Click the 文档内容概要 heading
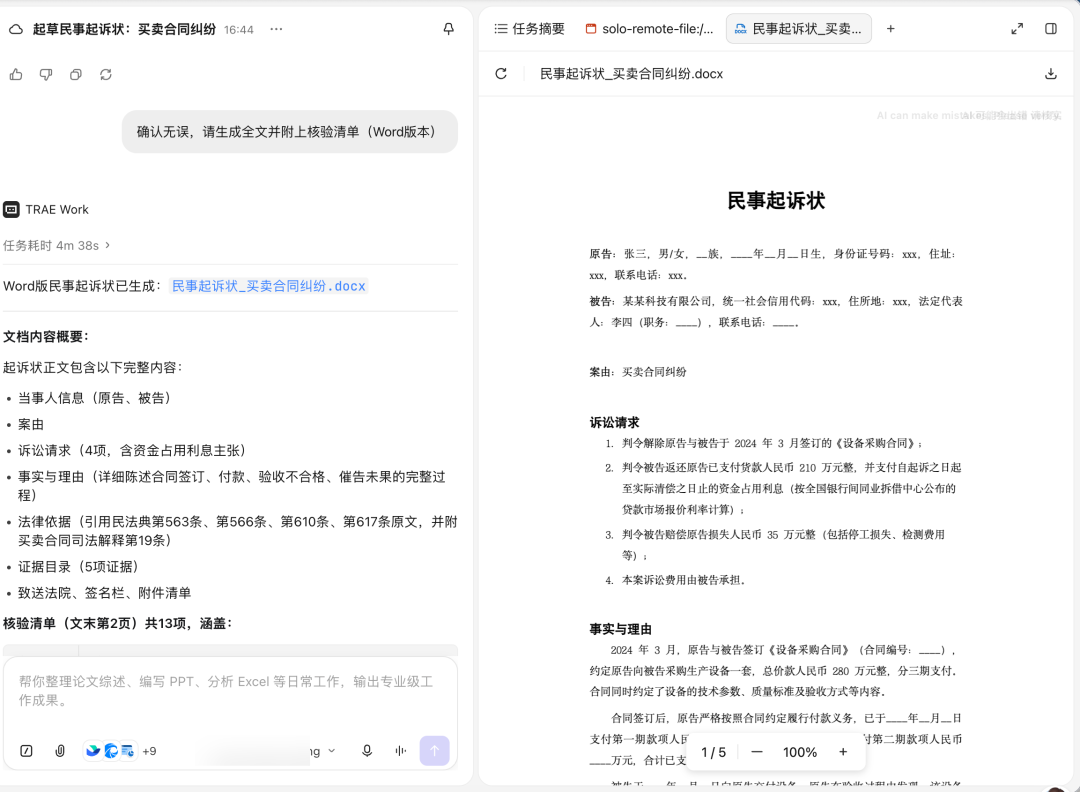This screenshot has height=792, width=1080. (x=45, y=337)
